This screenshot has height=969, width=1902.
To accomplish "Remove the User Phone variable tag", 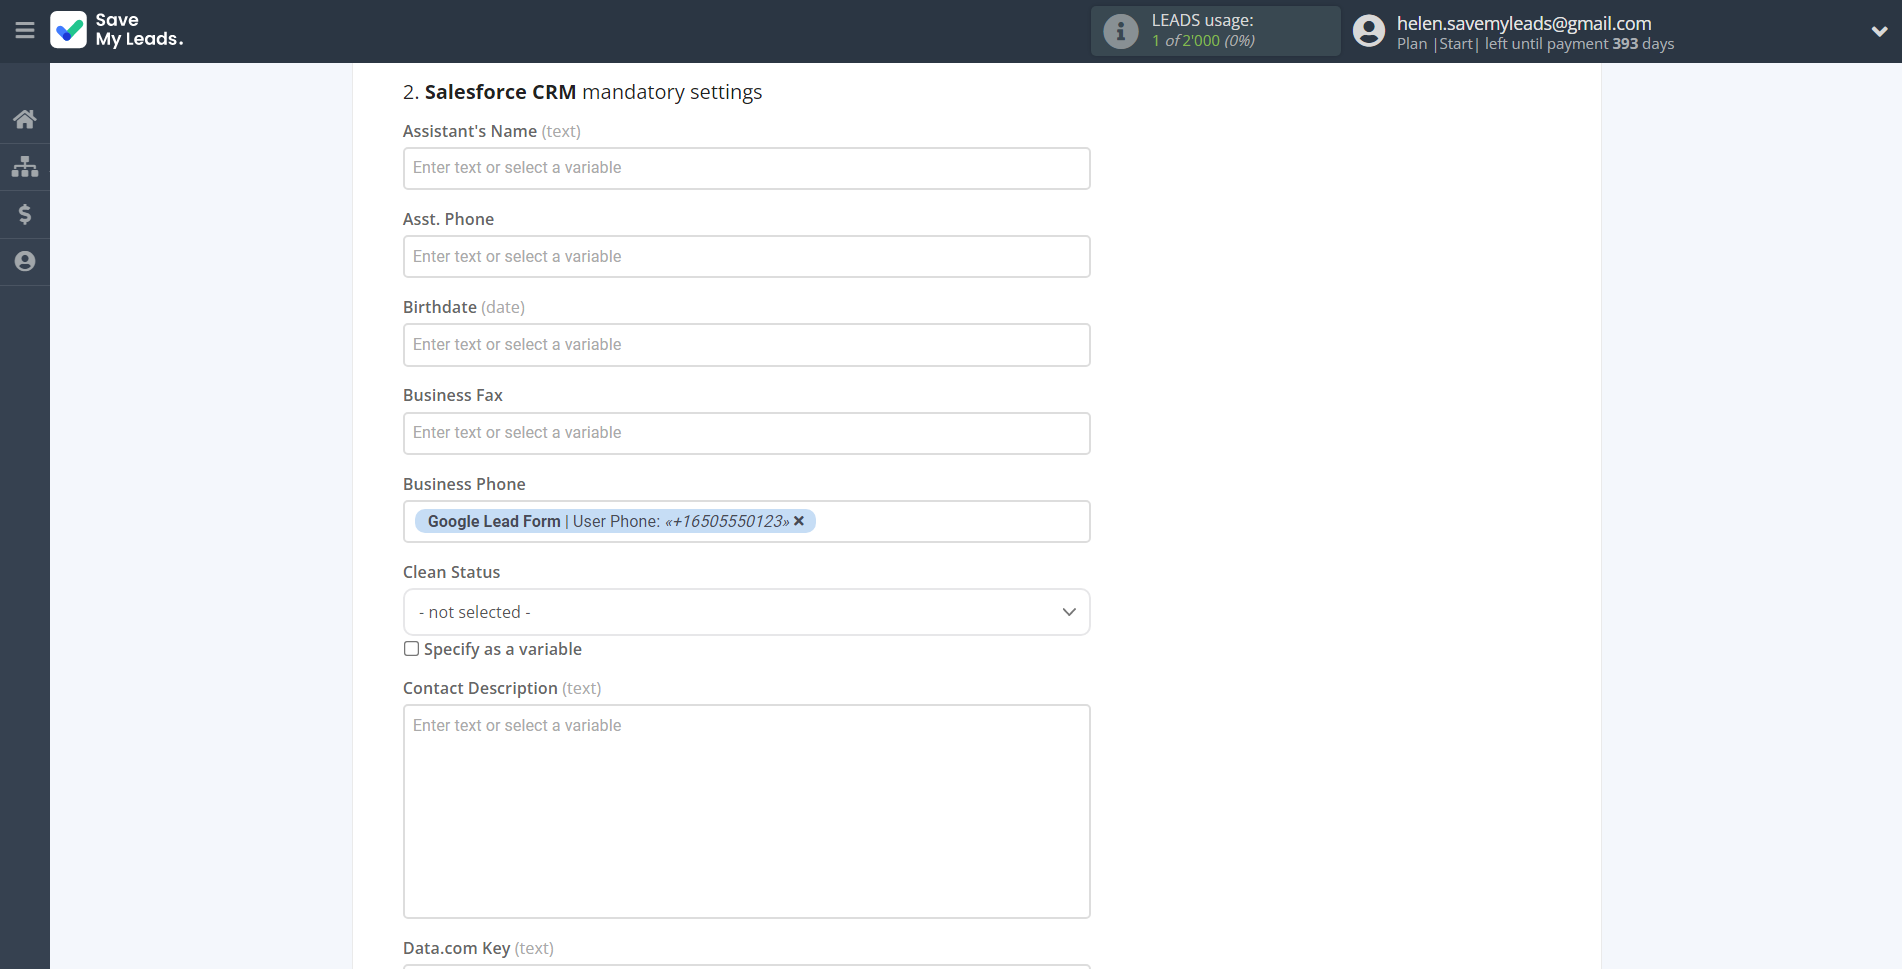I will point(799,521).
